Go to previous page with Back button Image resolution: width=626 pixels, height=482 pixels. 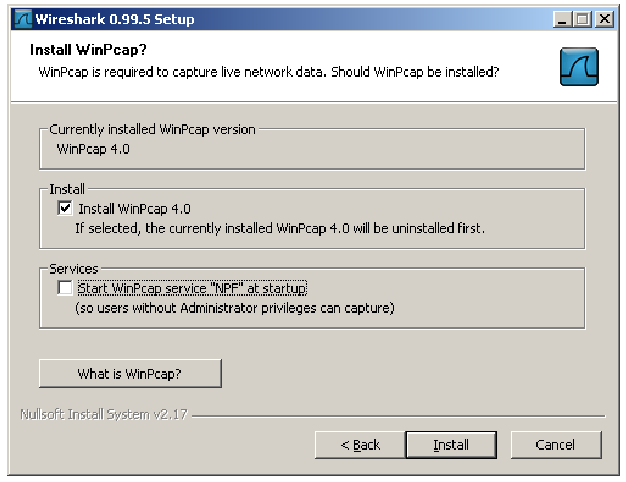[x=360, y=444]
